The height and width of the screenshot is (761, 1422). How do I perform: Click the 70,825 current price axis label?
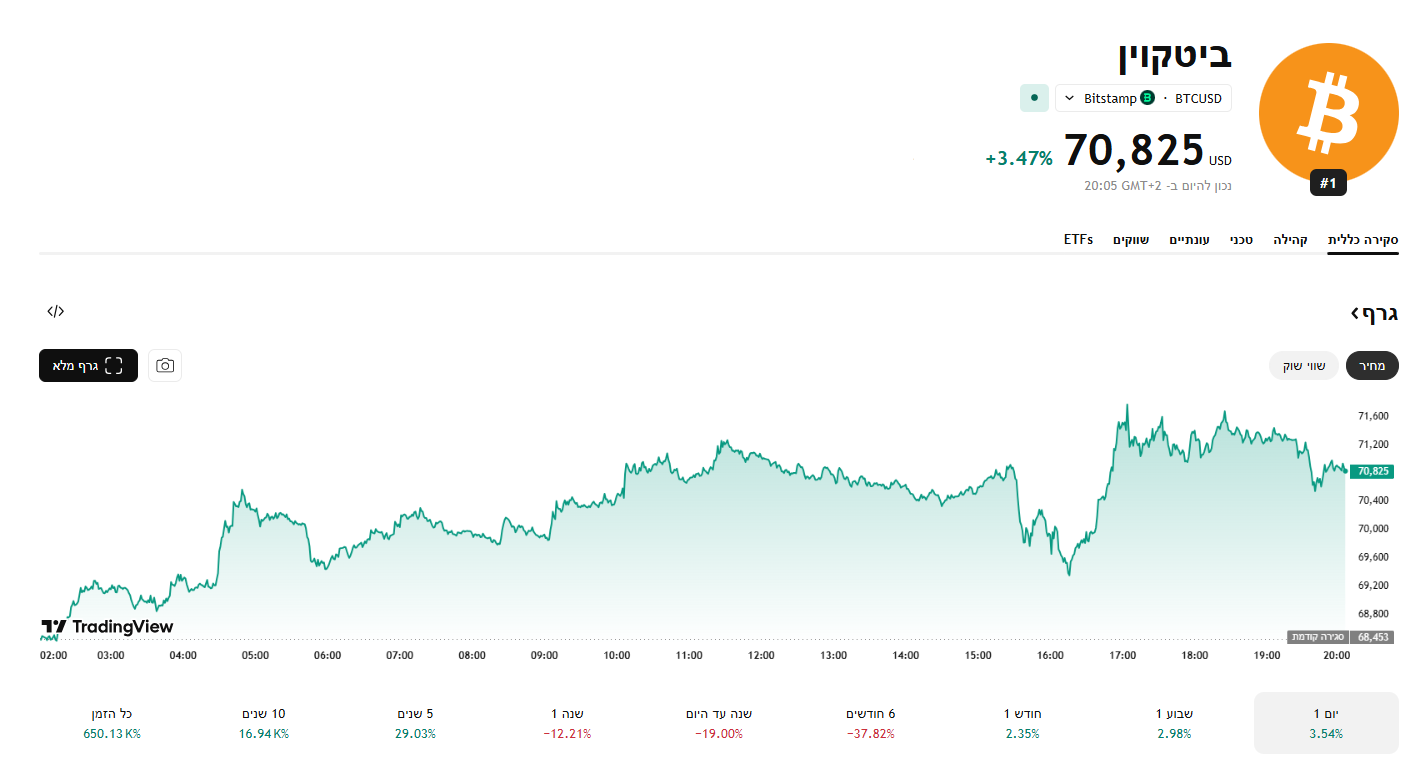tap(1373, 471)
